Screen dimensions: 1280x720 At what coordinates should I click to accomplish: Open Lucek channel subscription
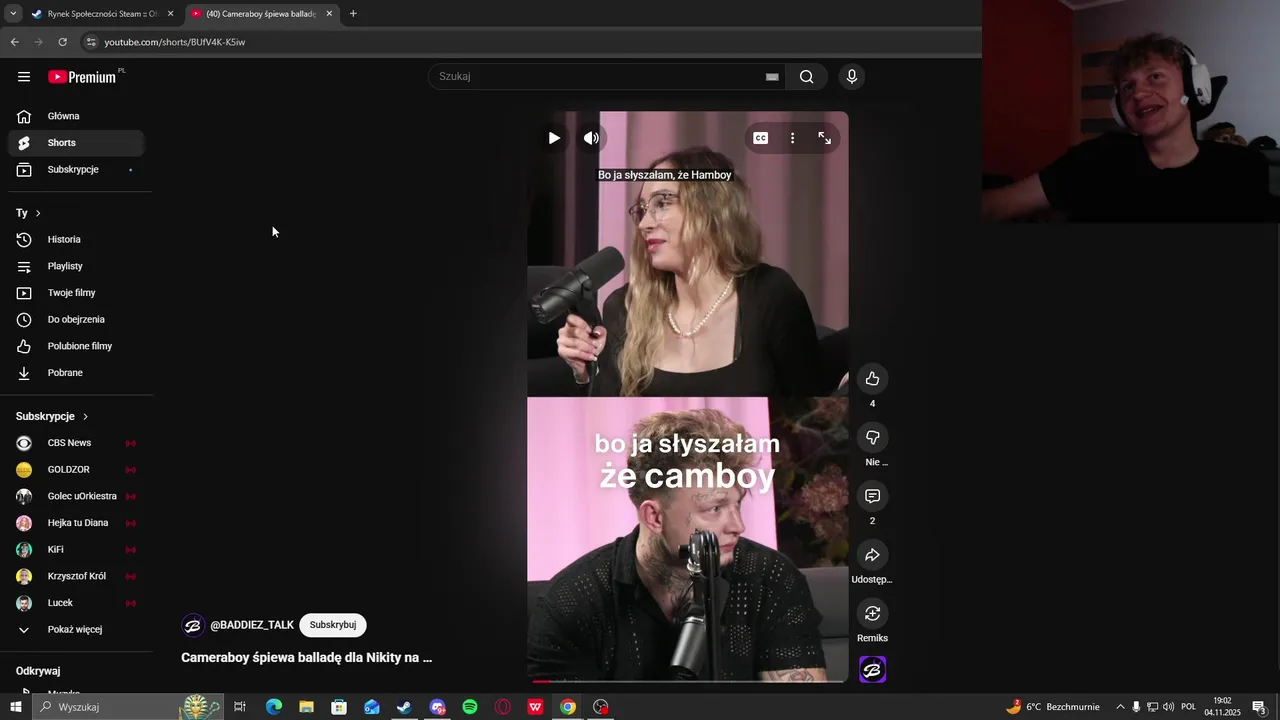tap(76, 603)
